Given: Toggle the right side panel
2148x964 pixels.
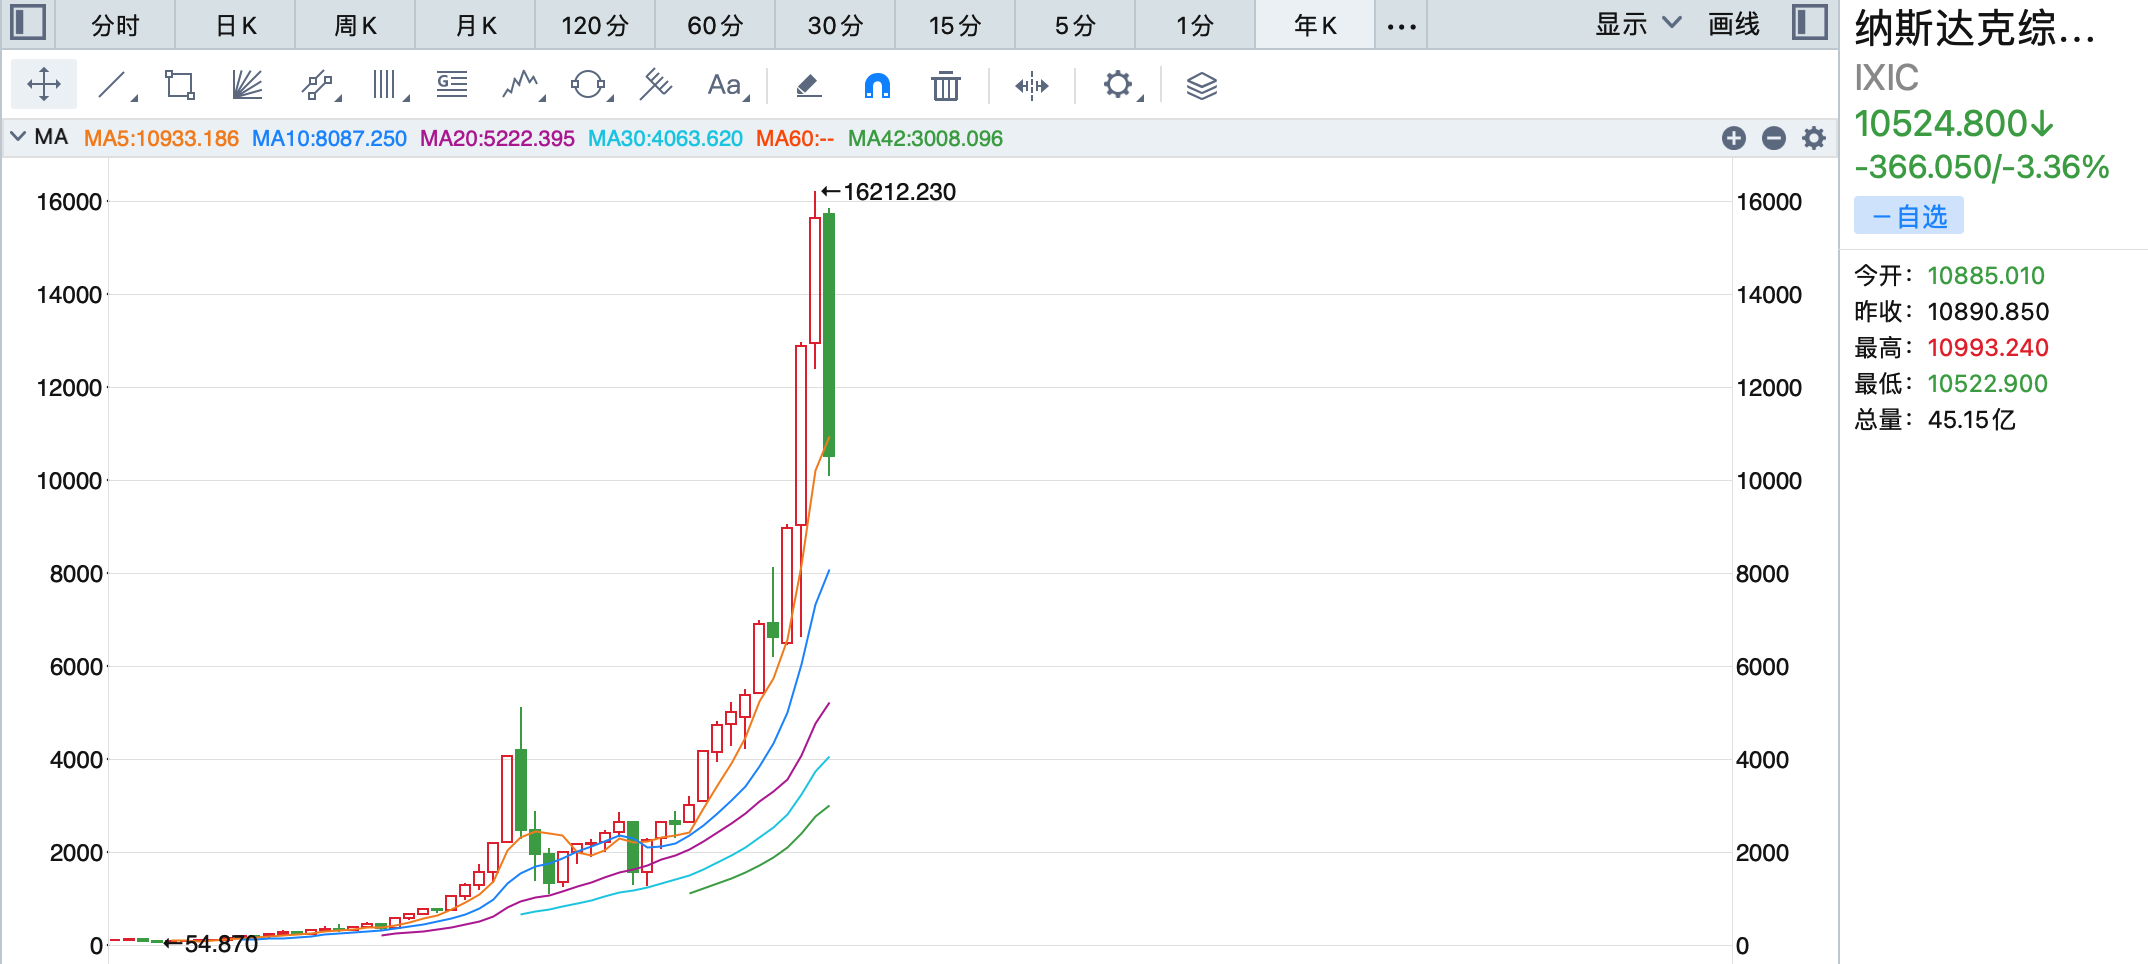Looking at the screenshot, I should click(1809, 23).
